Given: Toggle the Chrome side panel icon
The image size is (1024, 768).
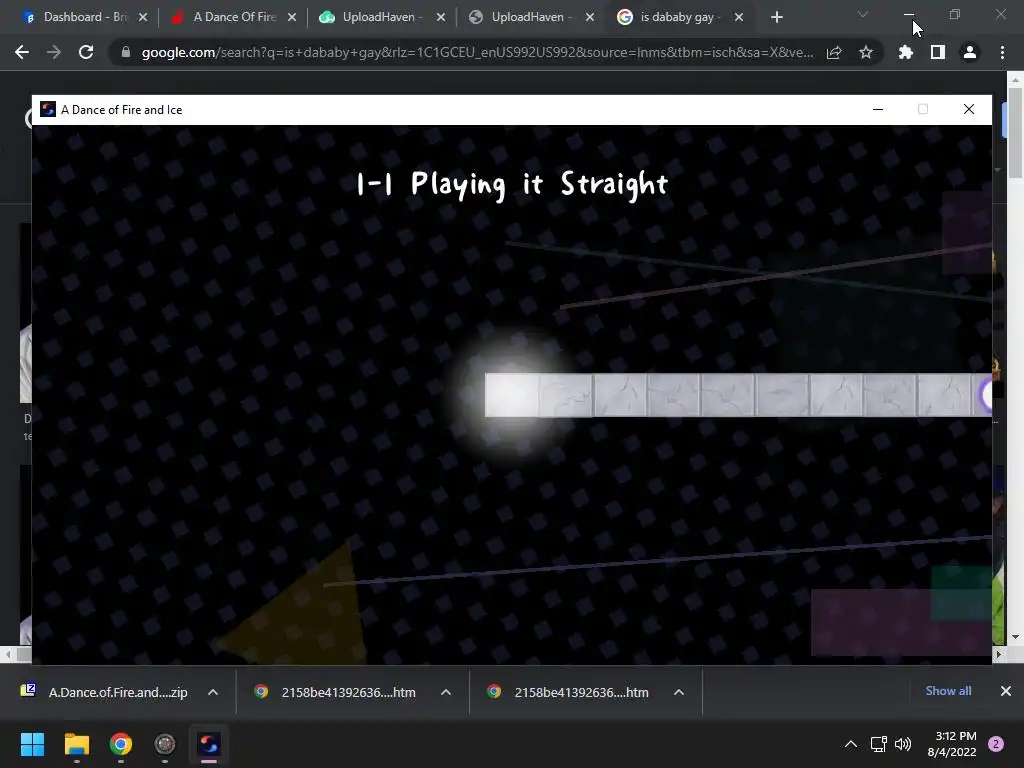Looking at the screenshot, I should pyautogui.click(x=938, y=52).
